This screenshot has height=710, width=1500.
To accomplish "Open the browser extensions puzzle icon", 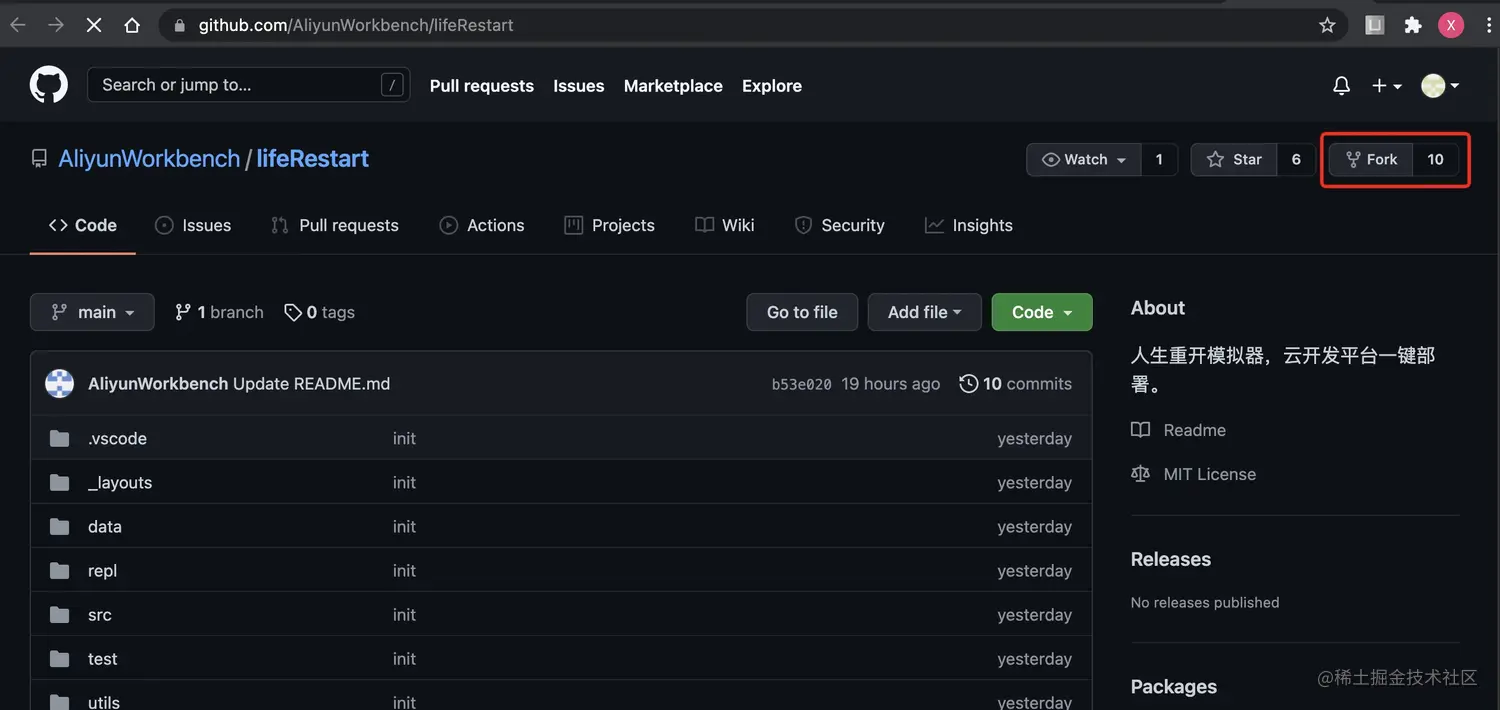I will tap(1413, 25).
